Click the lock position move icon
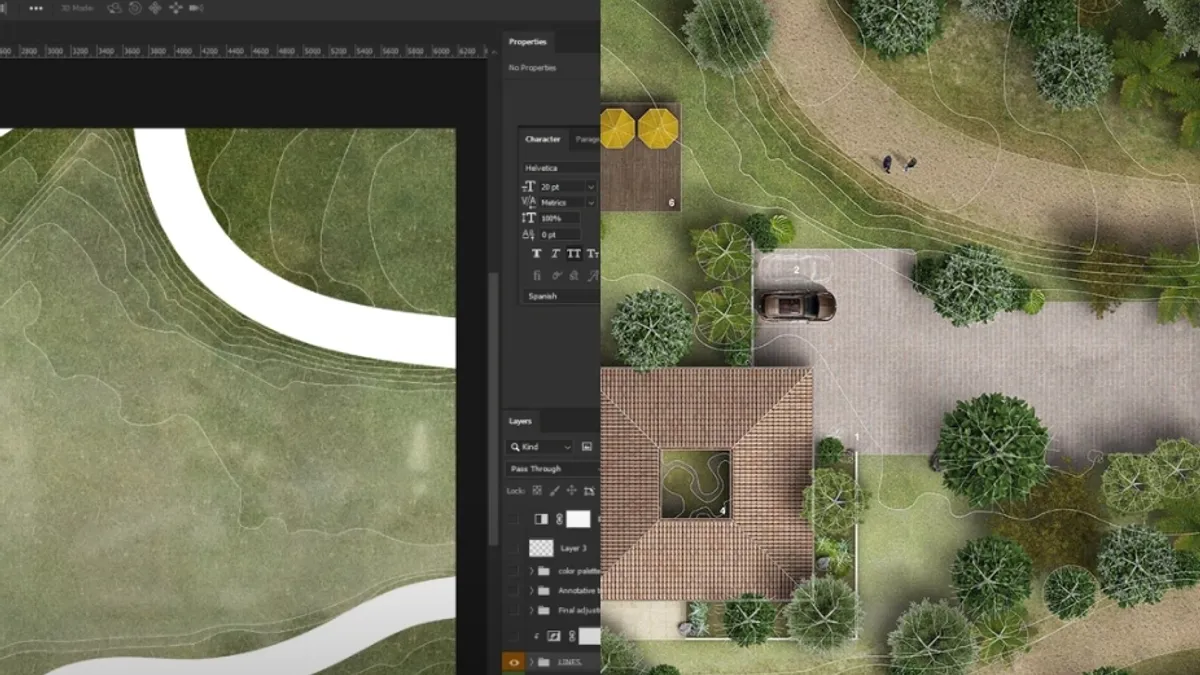1200x675 pixels. coord(571,491)
